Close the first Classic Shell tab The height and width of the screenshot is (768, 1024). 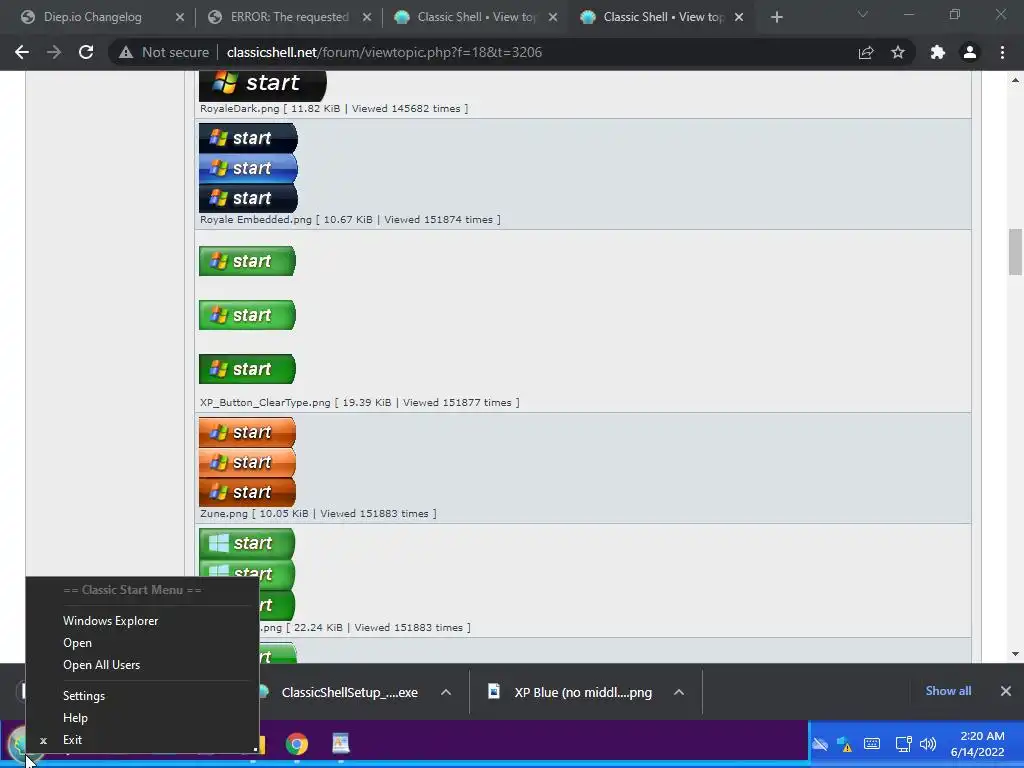pyautogui.click(x=553, y=17)
